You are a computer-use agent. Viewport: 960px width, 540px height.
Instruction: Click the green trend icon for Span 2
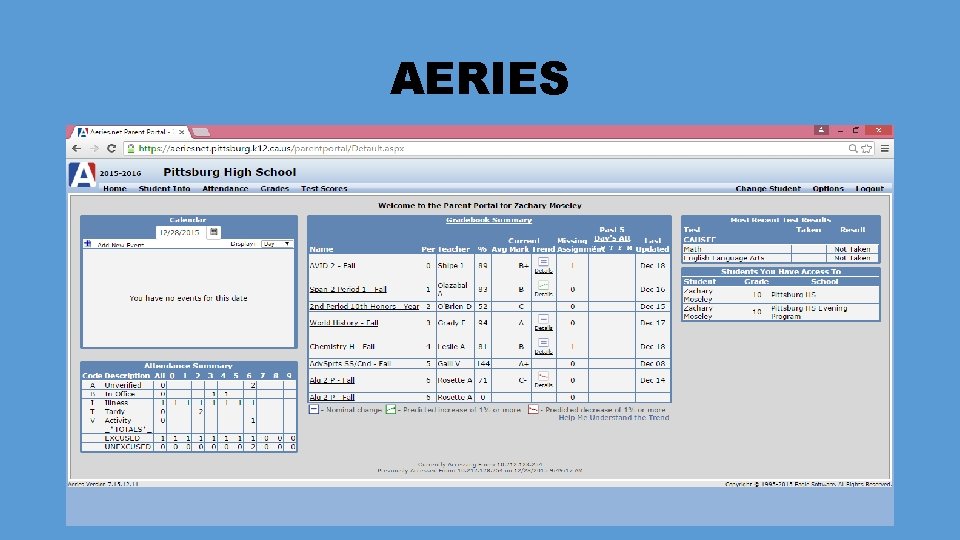click(x=543, y=285)
